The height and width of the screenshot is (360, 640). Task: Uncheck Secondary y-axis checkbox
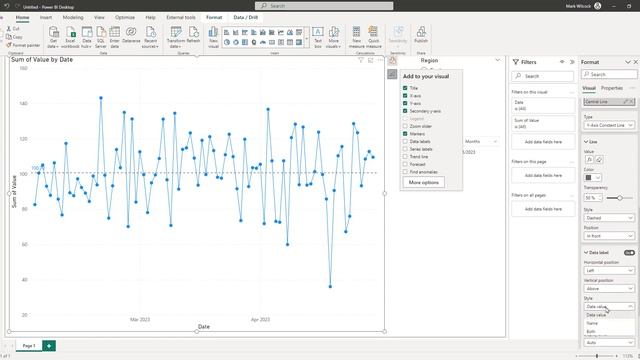click(405, 111)
